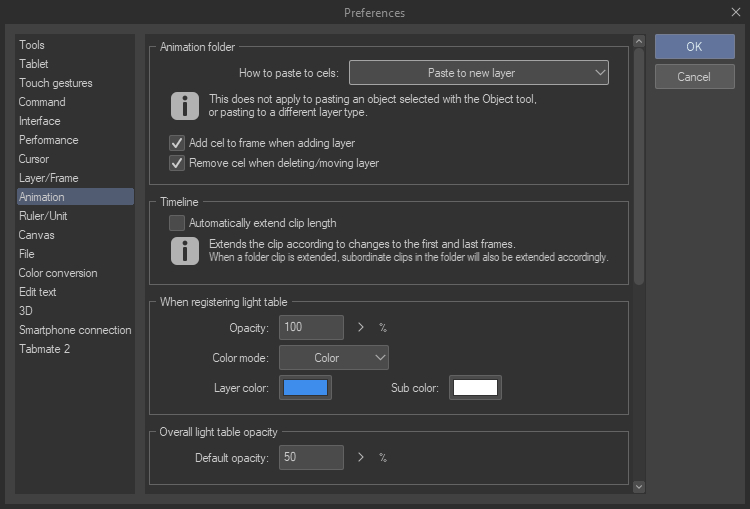Enable Automatically extend clip length
Image resolution: width=750 pixels, height=509 pixels.
pyautogui.click(x=177, y=223)
